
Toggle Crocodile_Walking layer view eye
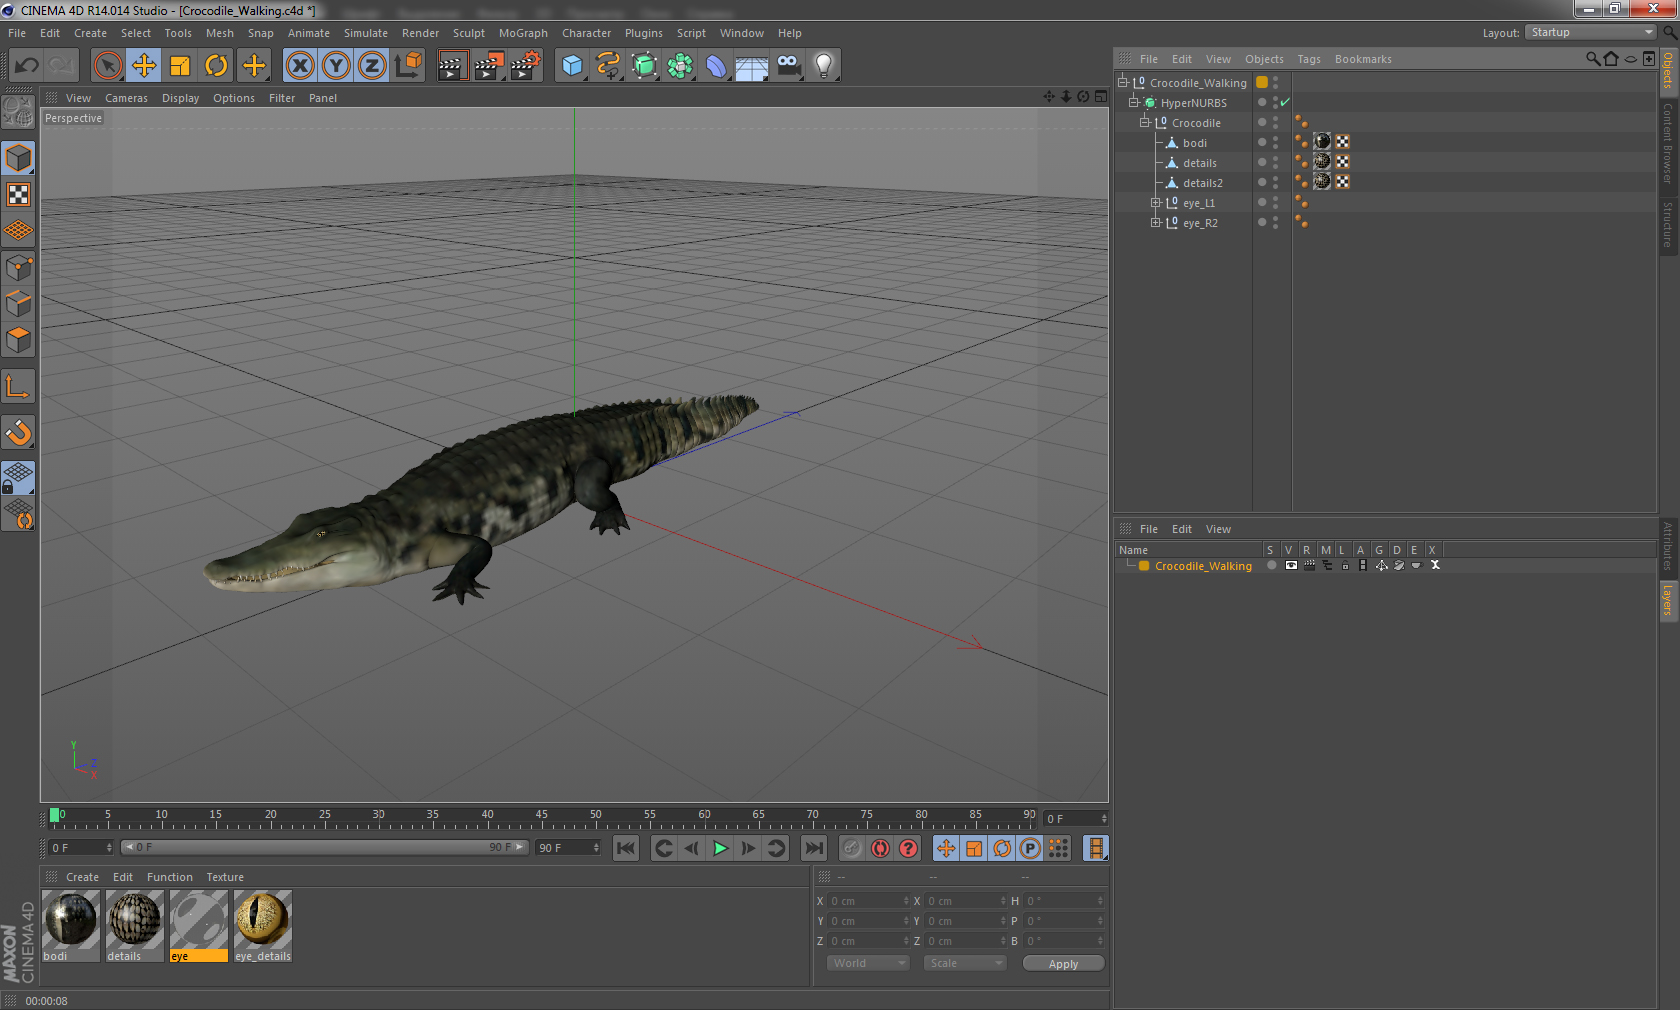[x=1291, y=565]
